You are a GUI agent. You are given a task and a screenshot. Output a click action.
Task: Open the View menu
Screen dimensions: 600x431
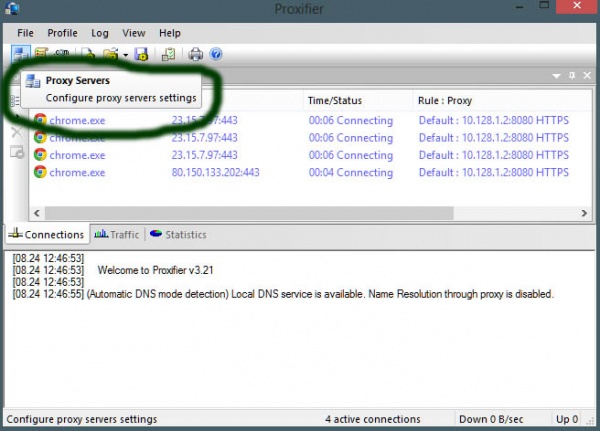pyautogui.click(x=134, y=33)
